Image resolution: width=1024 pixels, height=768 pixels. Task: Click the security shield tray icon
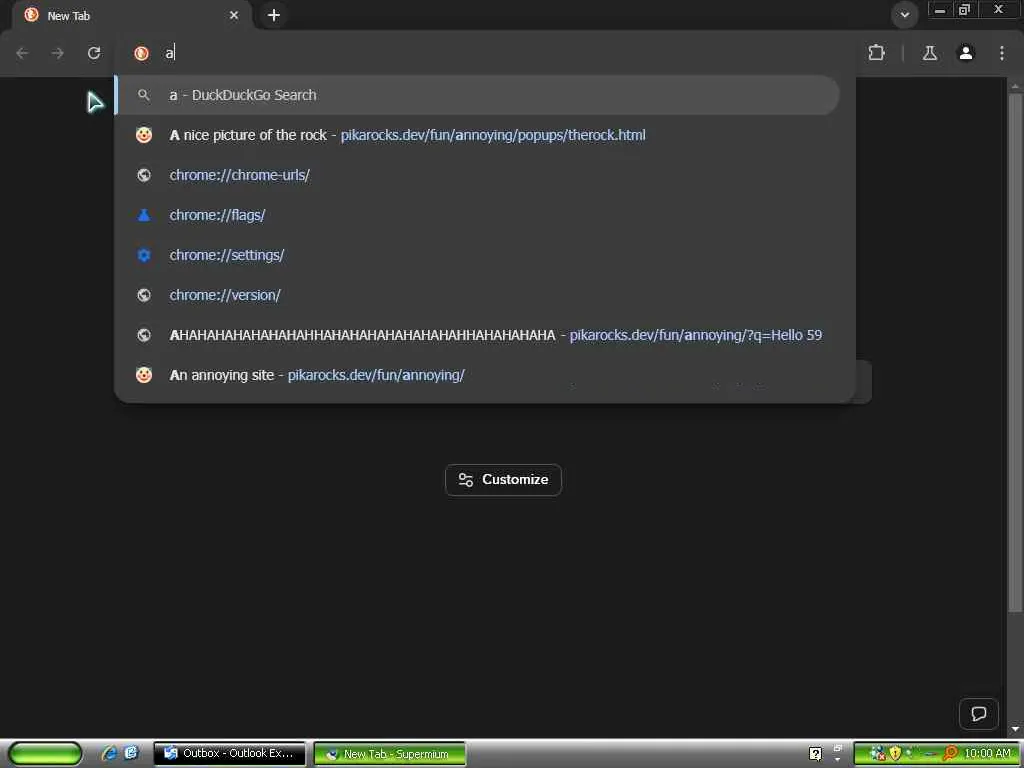point(895,754)
